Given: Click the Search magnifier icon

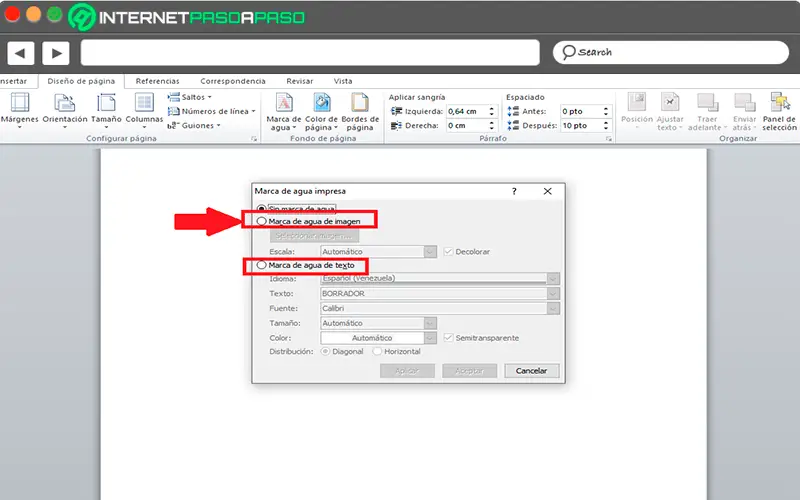Looking at the screenshot, I should 568,52.
